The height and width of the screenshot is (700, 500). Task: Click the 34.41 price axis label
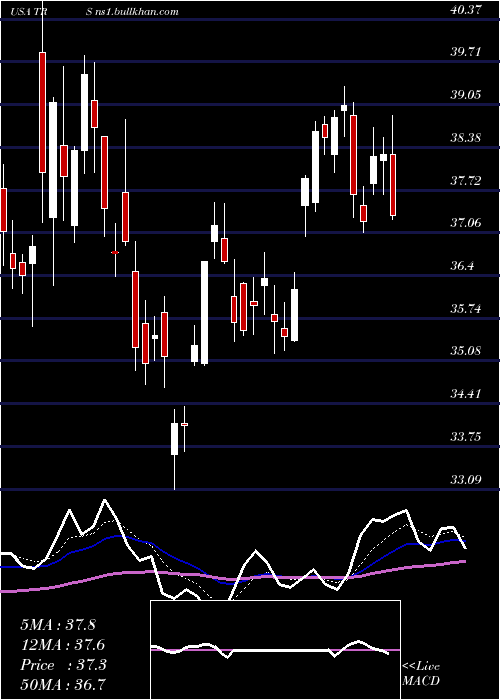coord(465,394)
